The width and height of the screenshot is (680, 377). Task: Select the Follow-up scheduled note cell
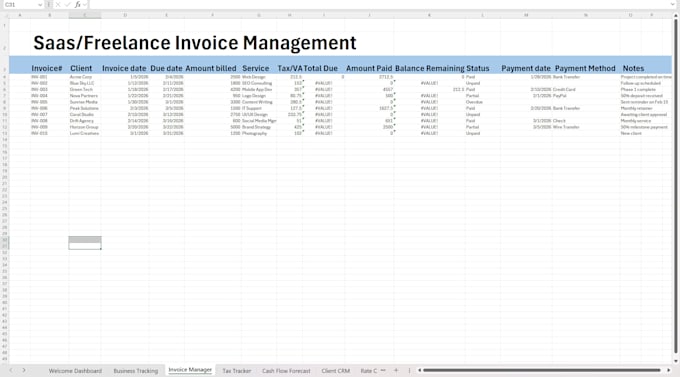point(641,83)
